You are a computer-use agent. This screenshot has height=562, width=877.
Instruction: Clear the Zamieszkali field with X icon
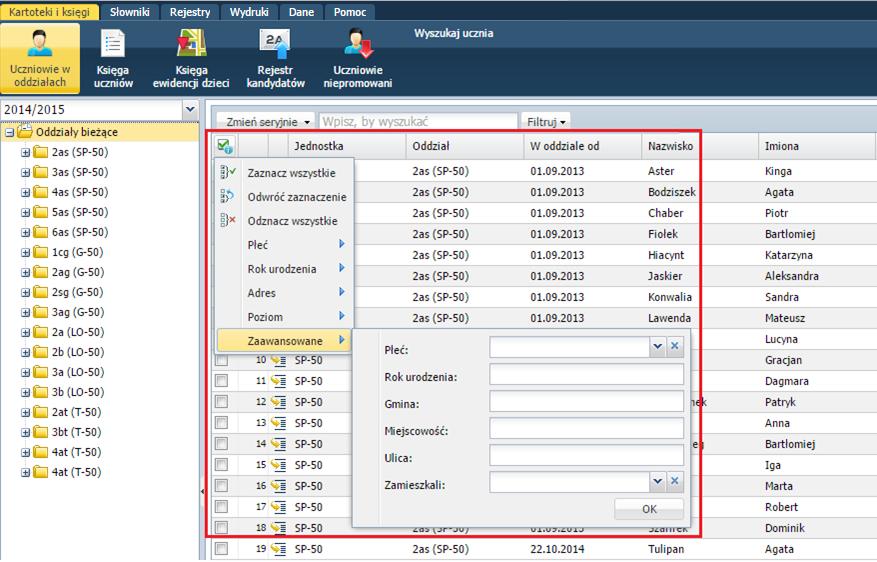[675, 481]
